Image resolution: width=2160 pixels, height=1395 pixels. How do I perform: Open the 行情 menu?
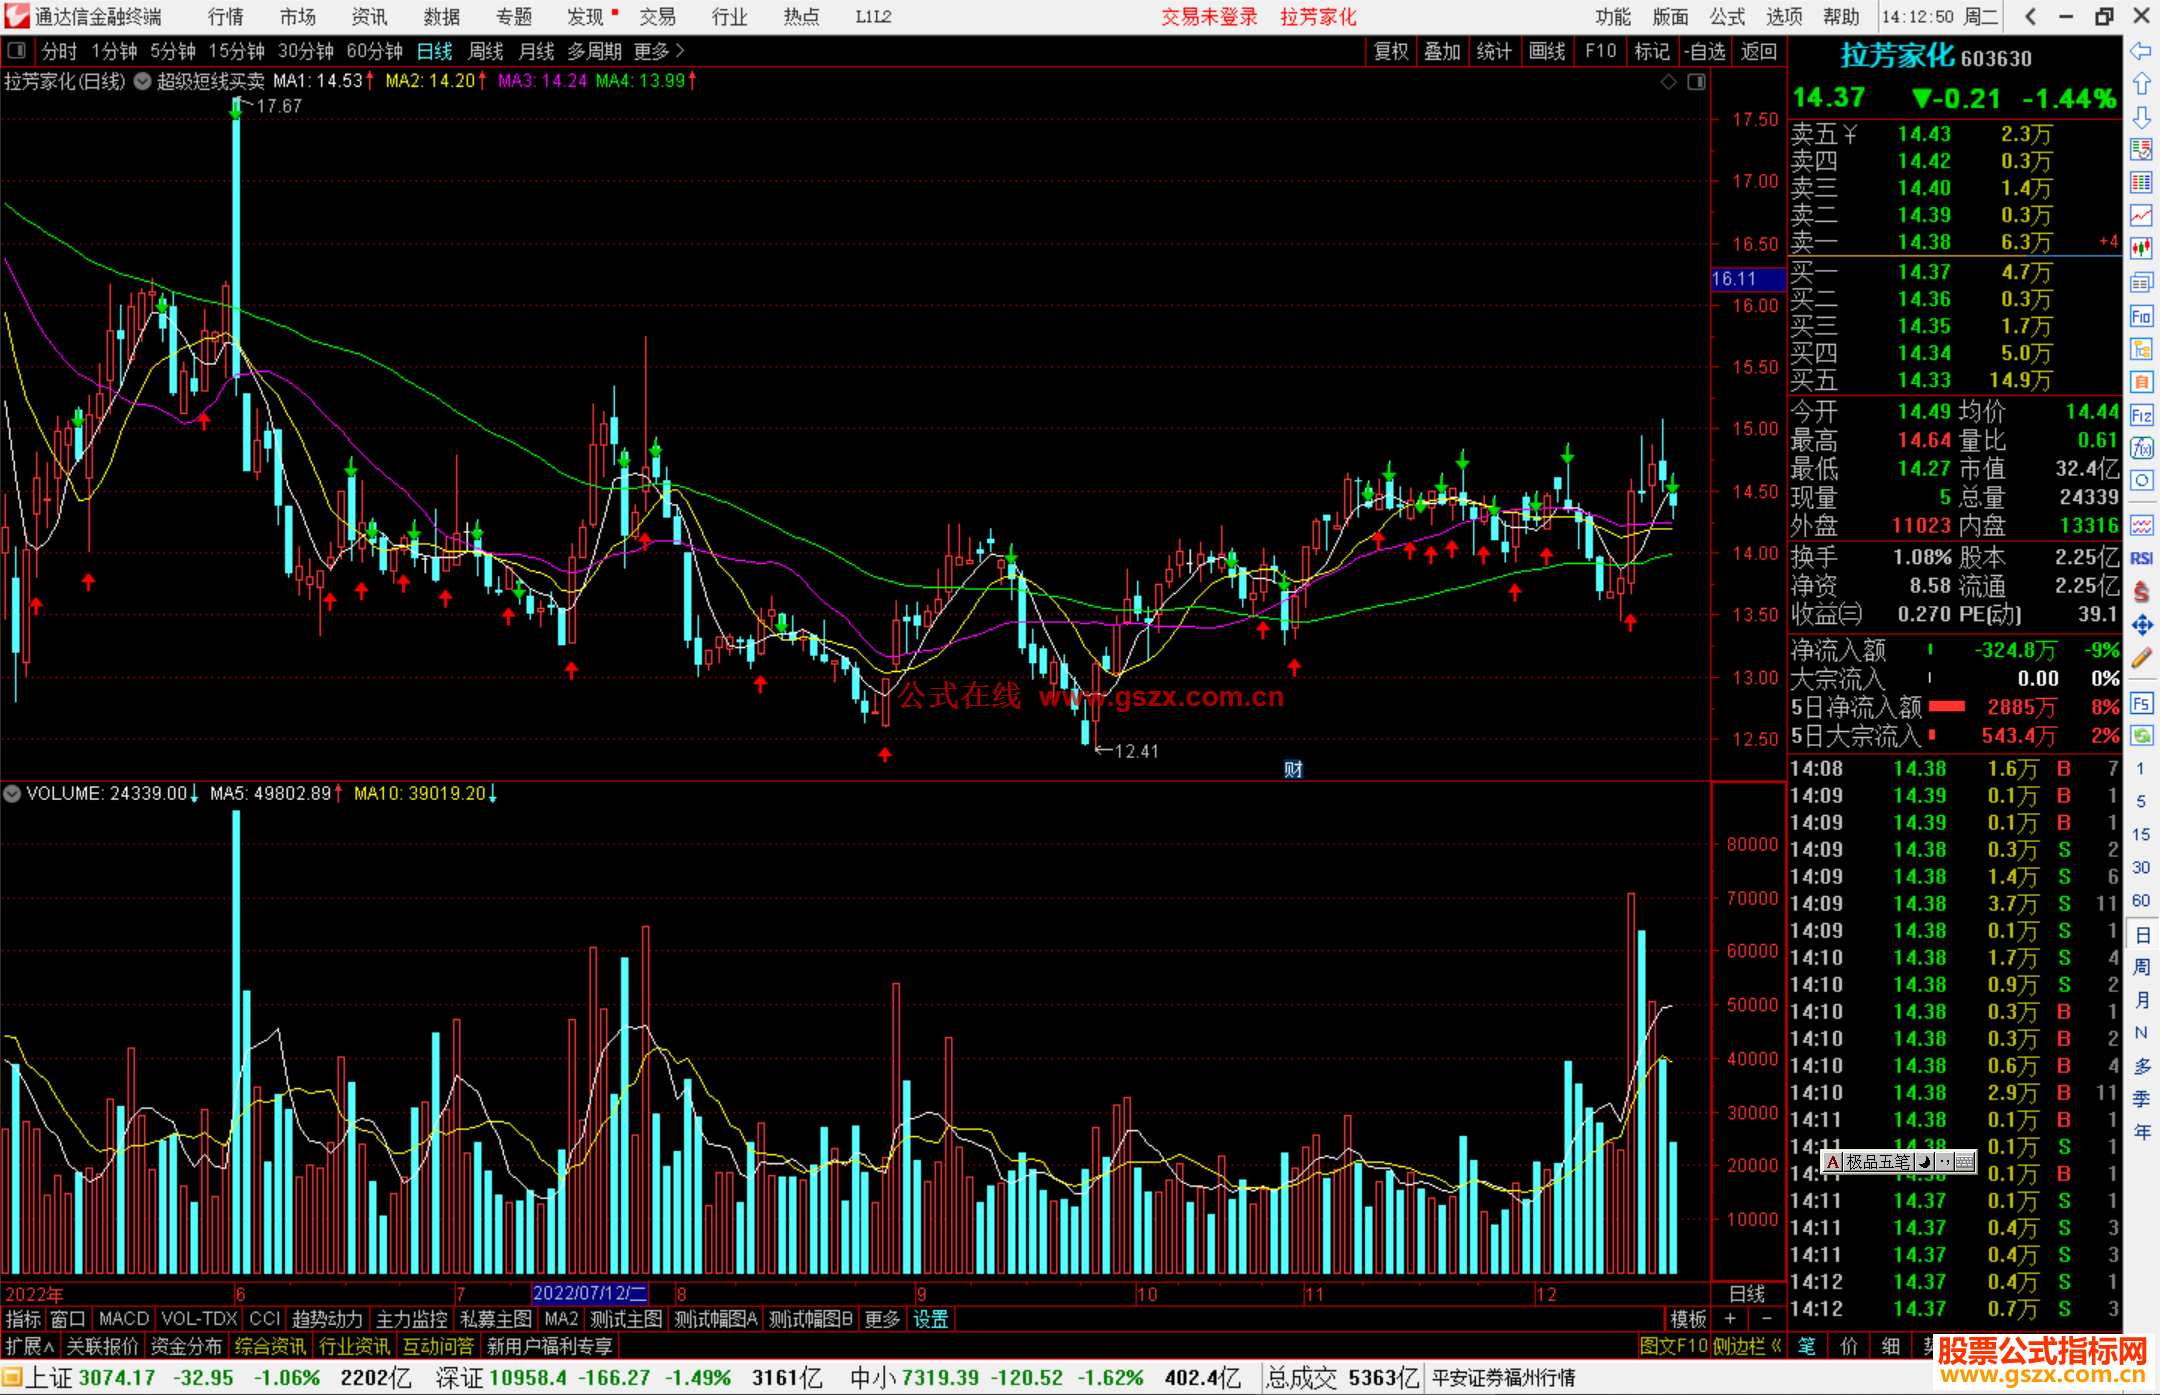click(x=225, y=17)
